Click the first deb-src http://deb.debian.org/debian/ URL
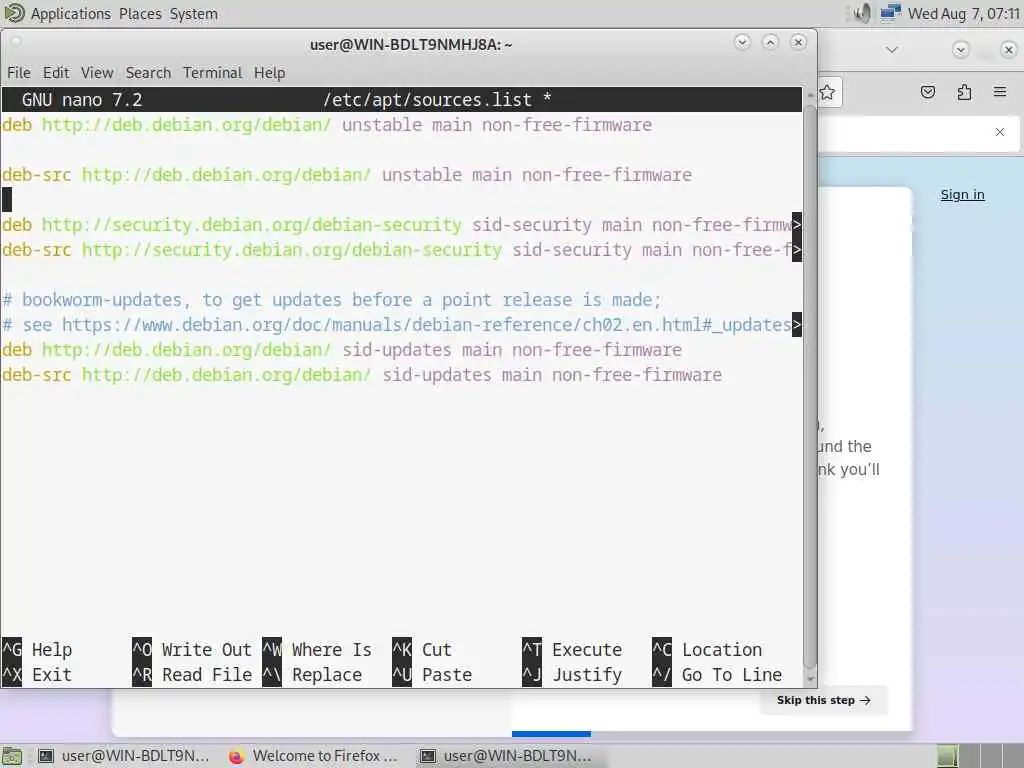This screenshot has width=1024, height=768. [226, 175]
